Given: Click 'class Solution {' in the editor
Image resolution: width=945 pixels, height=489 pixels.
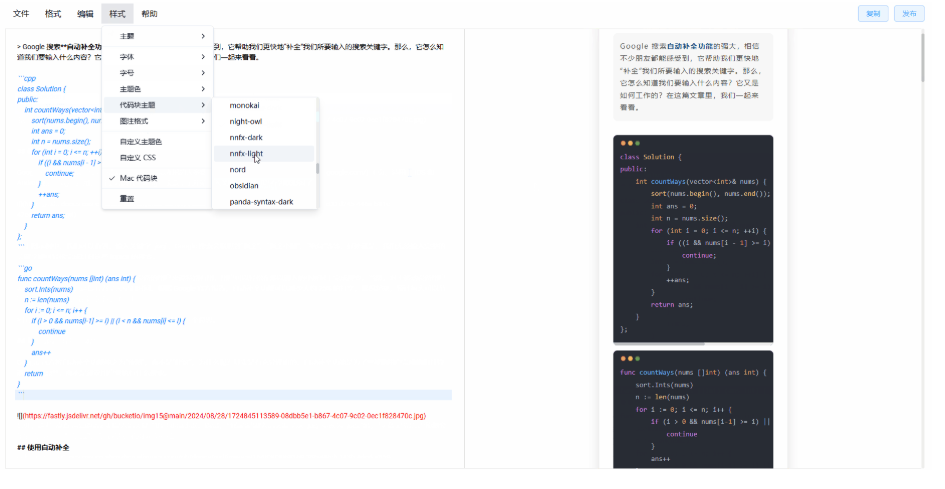Looking at the screenshot, I should coord(42,89).
